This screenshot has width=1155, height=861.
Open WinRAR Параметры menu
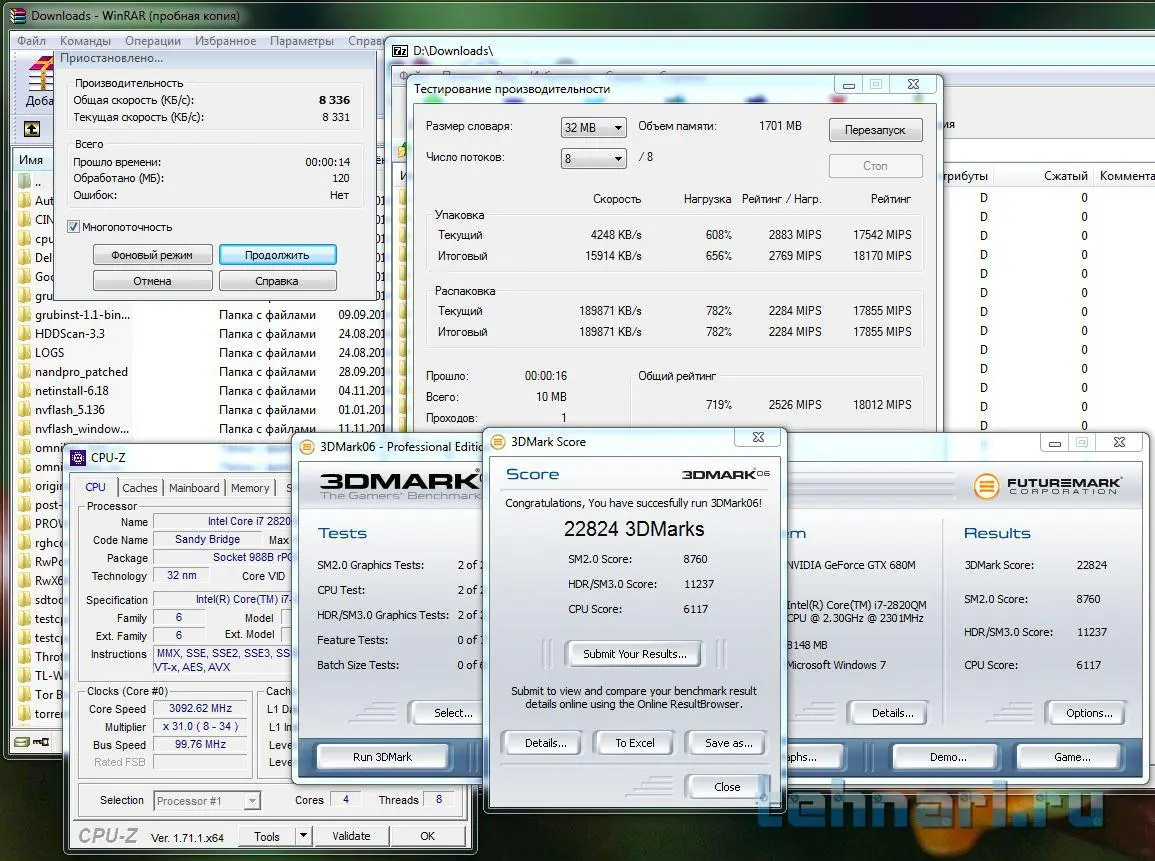[x=302, y=41]
